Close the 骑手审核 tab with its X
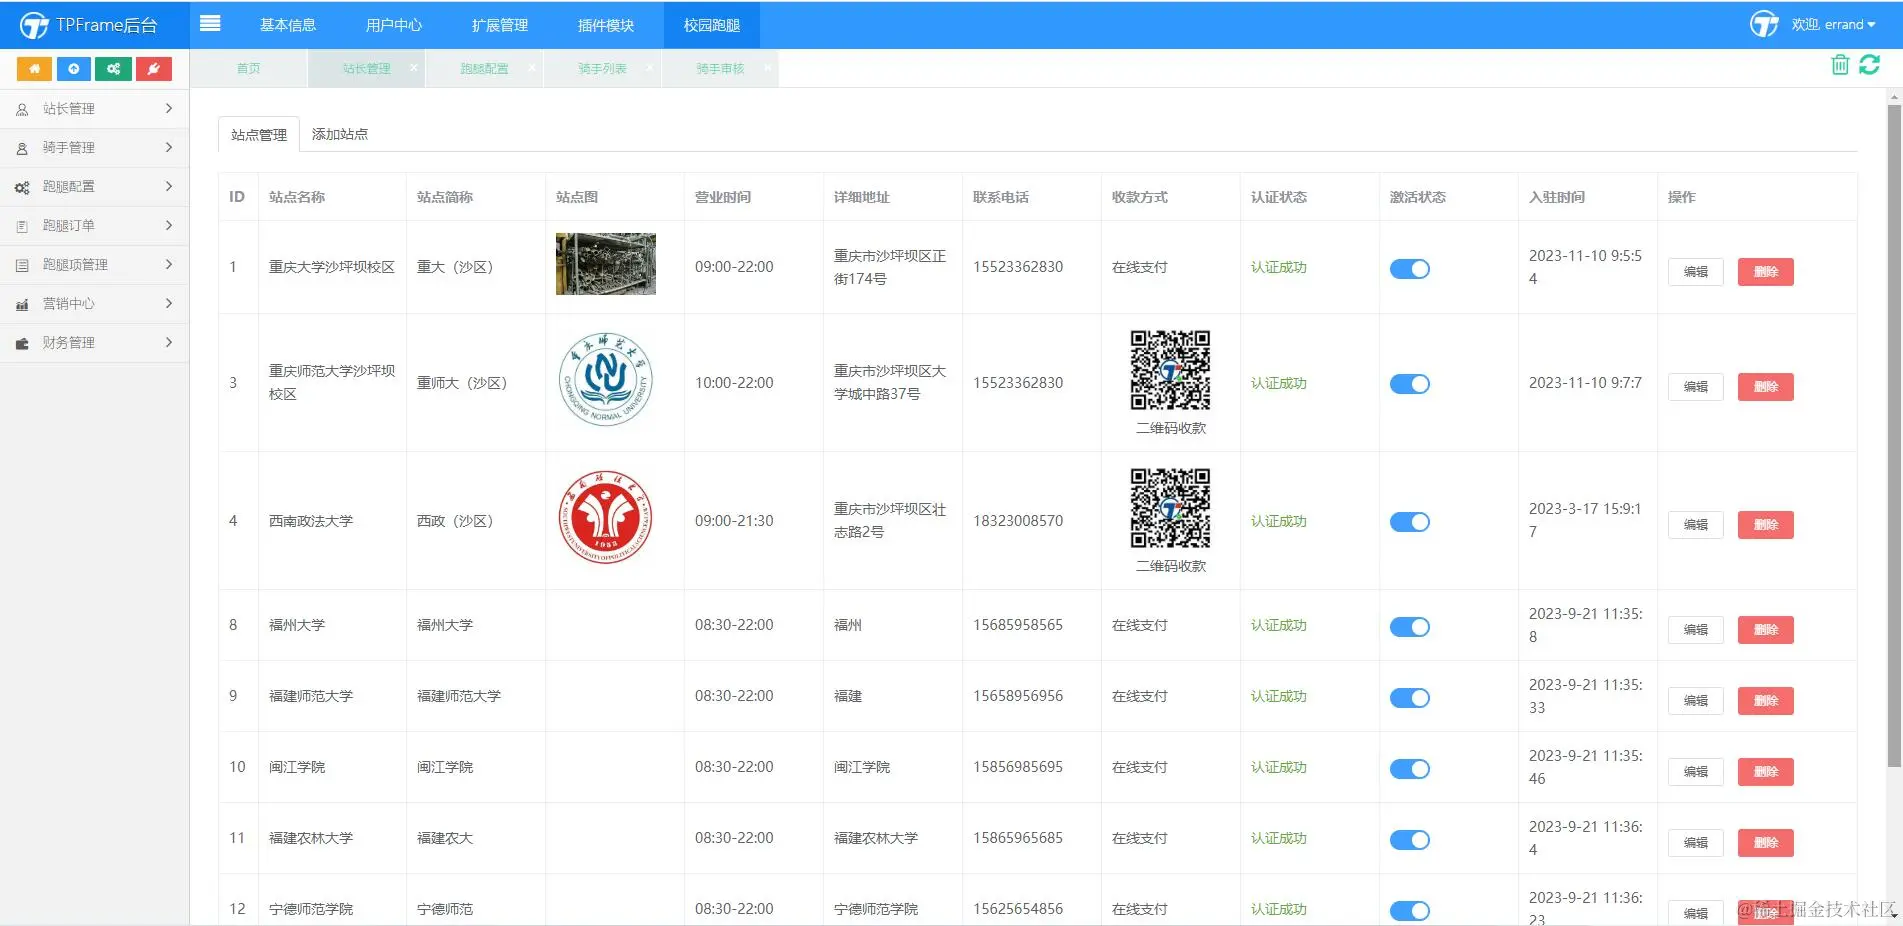 pyautogui.click(x=767, y=68)
